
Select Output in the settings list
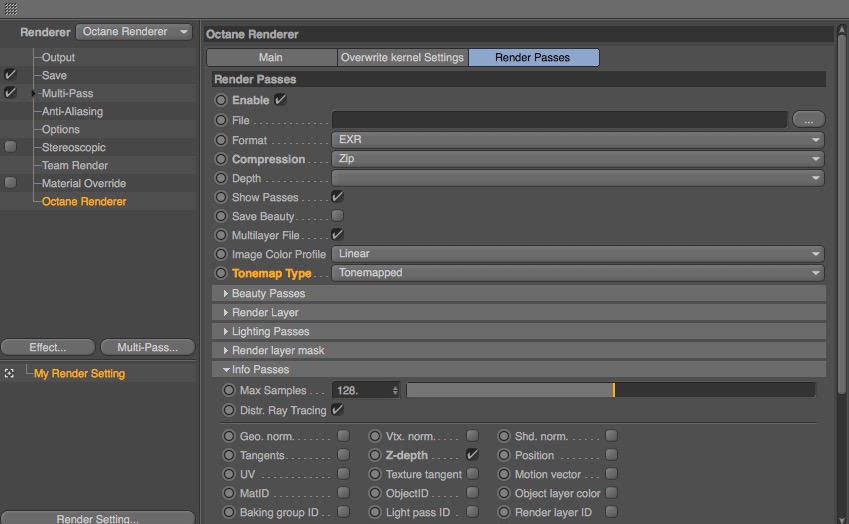(x=58, y=57)
